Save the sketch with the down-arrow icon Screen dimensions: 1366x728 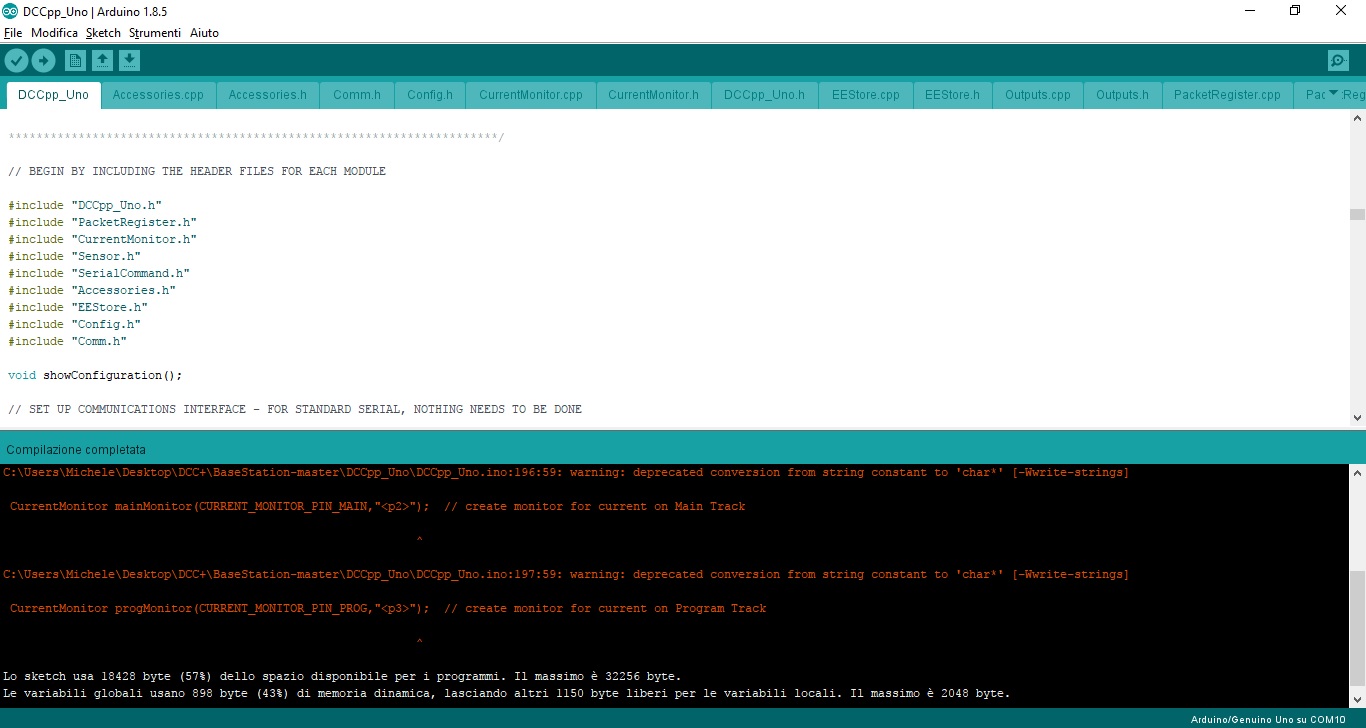129,60
